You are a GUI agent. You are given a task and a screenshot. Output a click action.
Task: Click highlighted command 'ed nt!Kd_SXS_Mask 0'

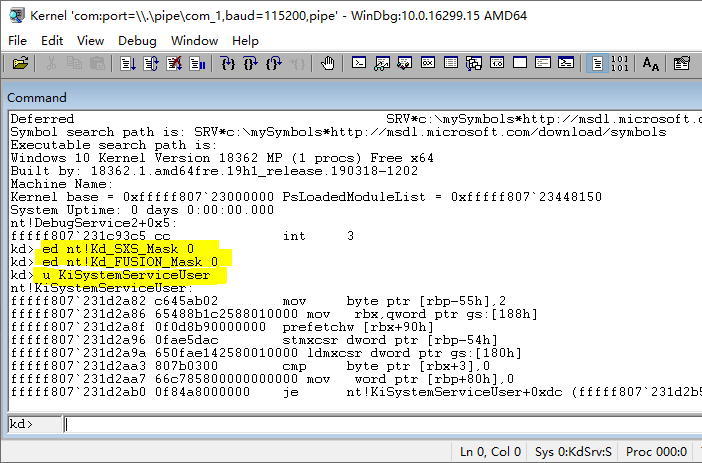[118, 249]
